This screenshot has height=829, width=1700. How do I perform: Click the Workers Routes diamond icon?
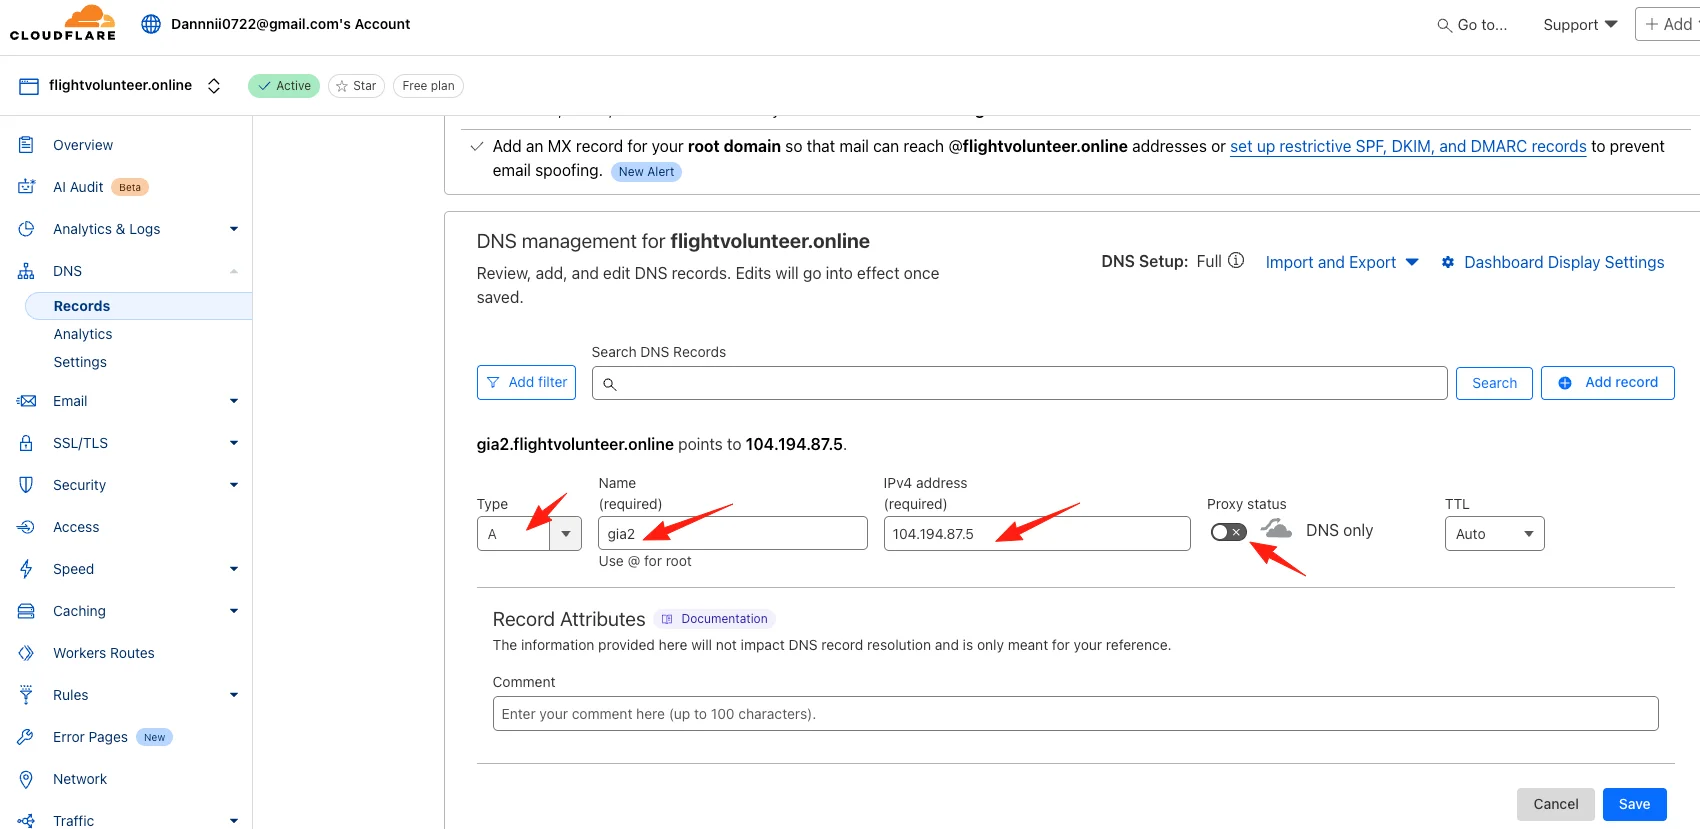[x=27, y=653]
